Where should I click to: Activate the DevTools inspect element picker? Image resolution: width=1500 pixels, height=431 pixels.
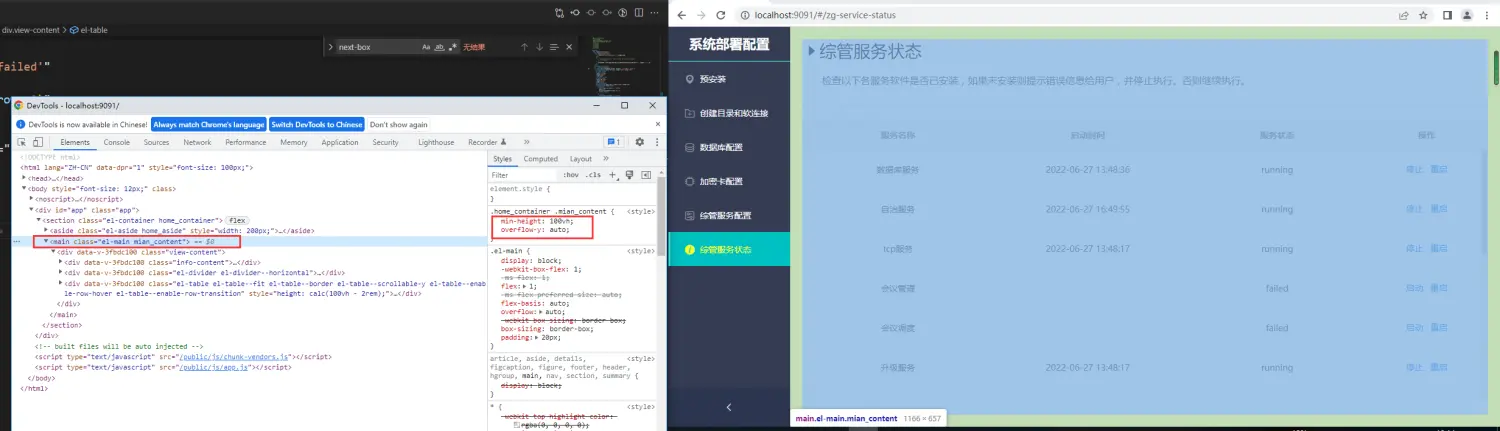tap(22, 143)
